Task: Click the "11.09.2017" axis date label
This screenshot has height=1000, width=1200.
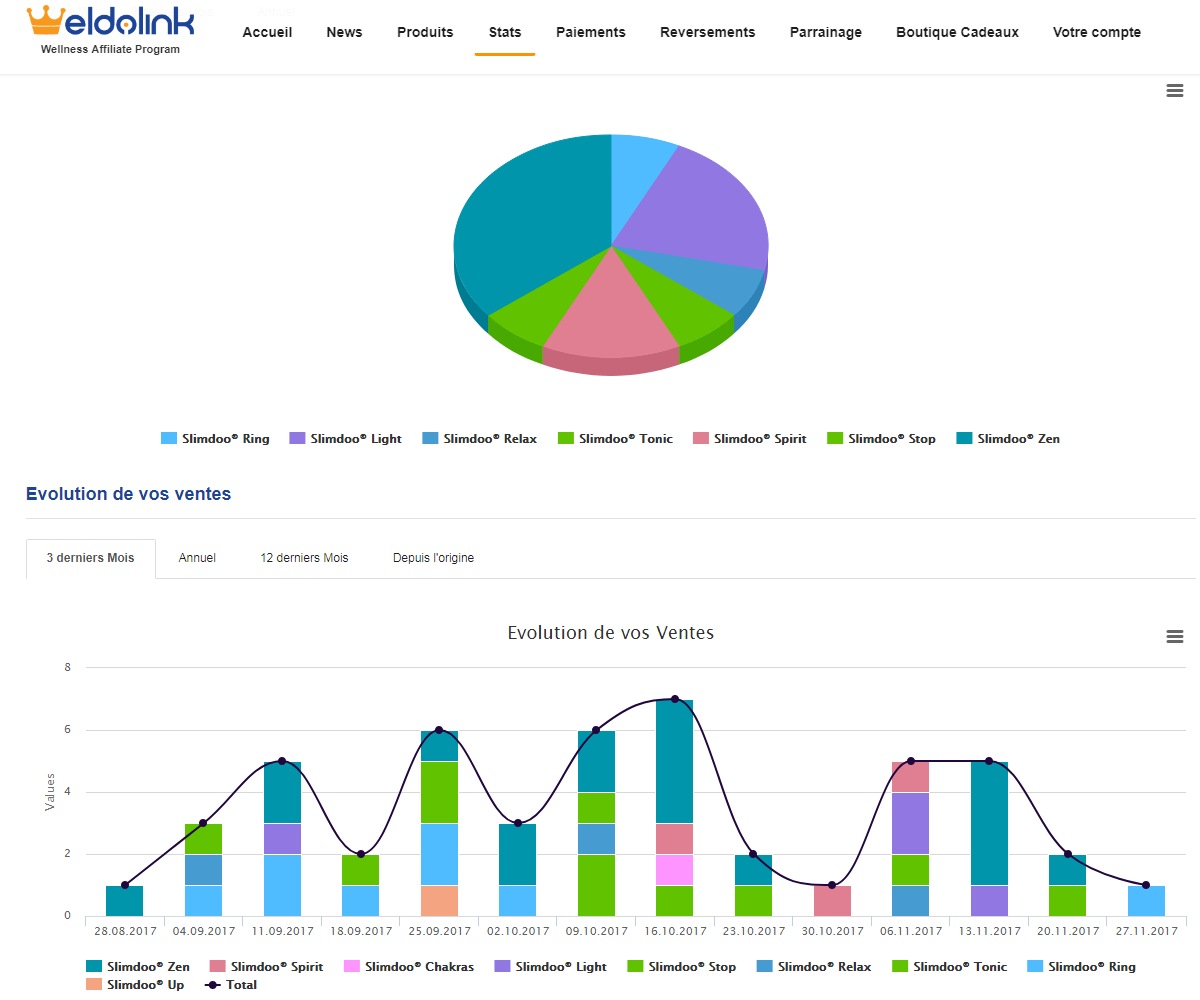Action: [x=282, y=931]
